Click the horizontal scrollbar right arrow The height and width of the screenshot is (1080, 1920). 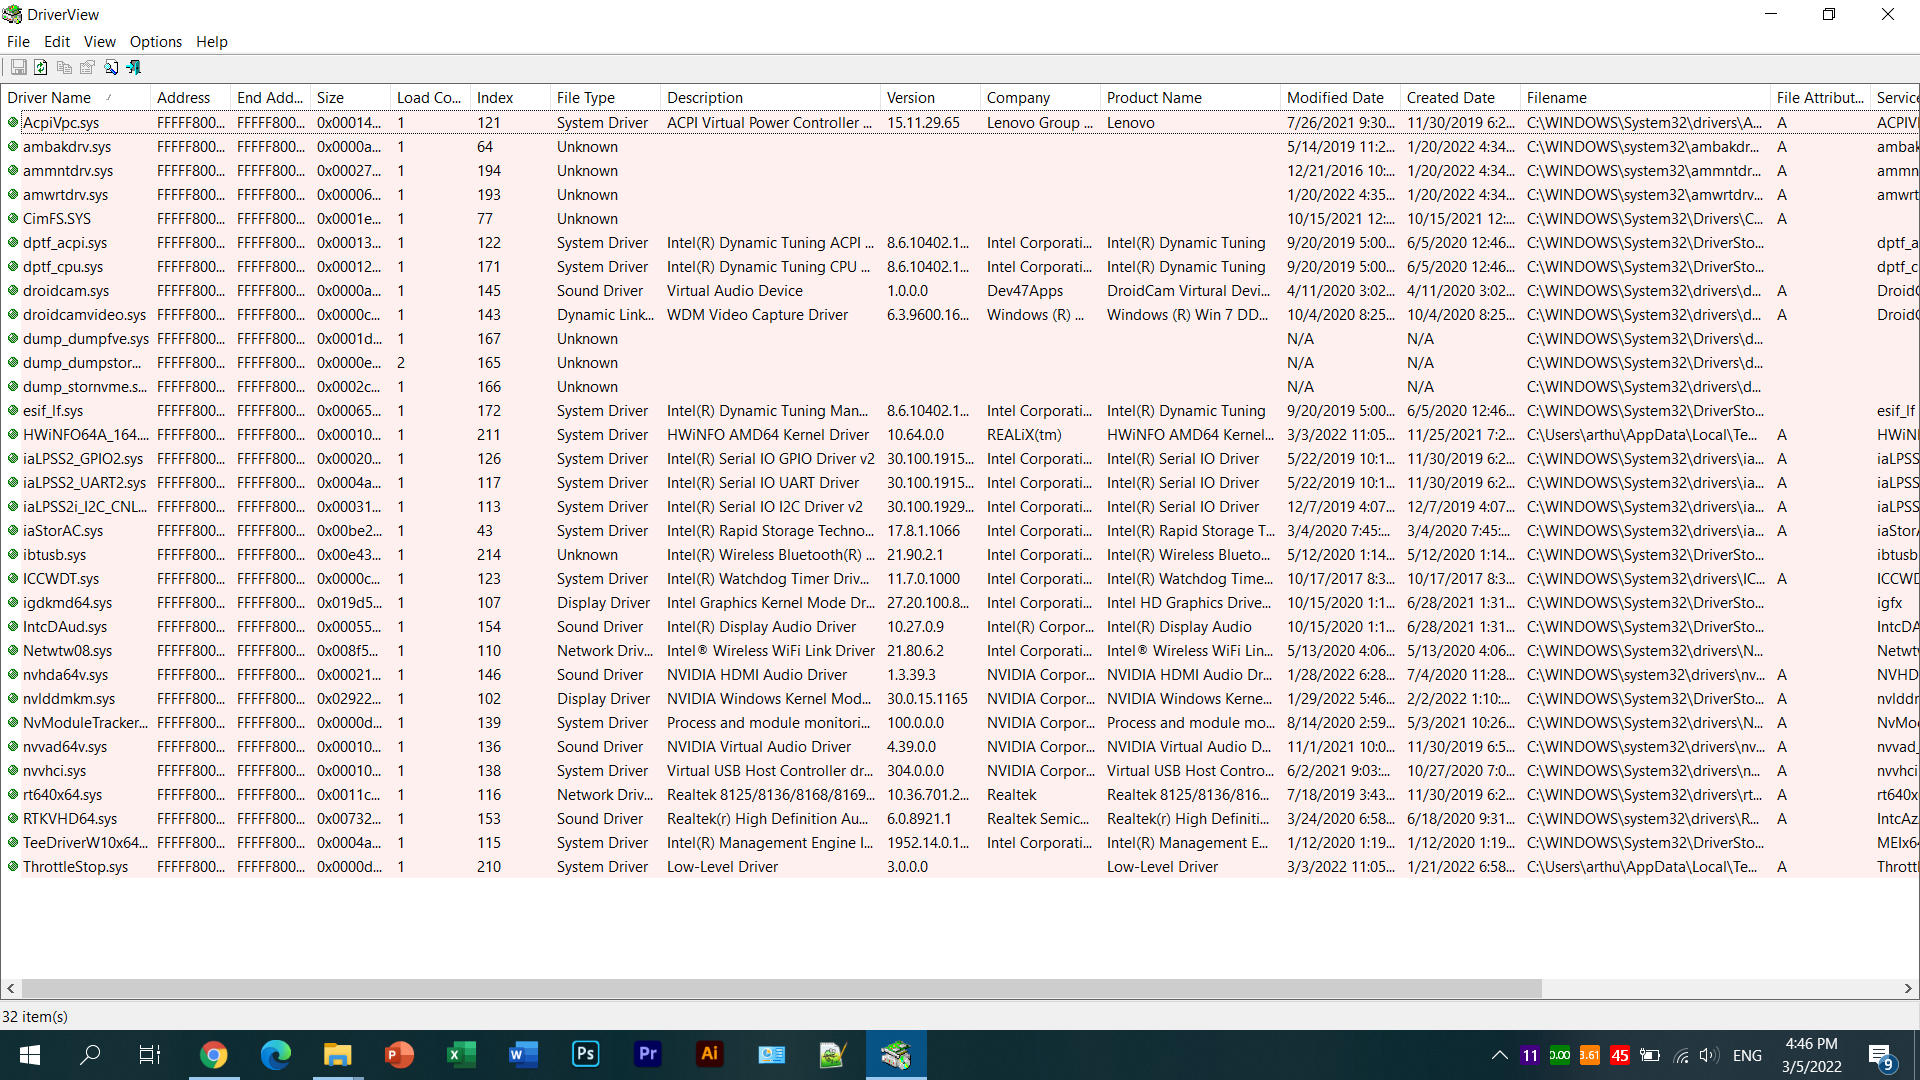(1908, 988)
